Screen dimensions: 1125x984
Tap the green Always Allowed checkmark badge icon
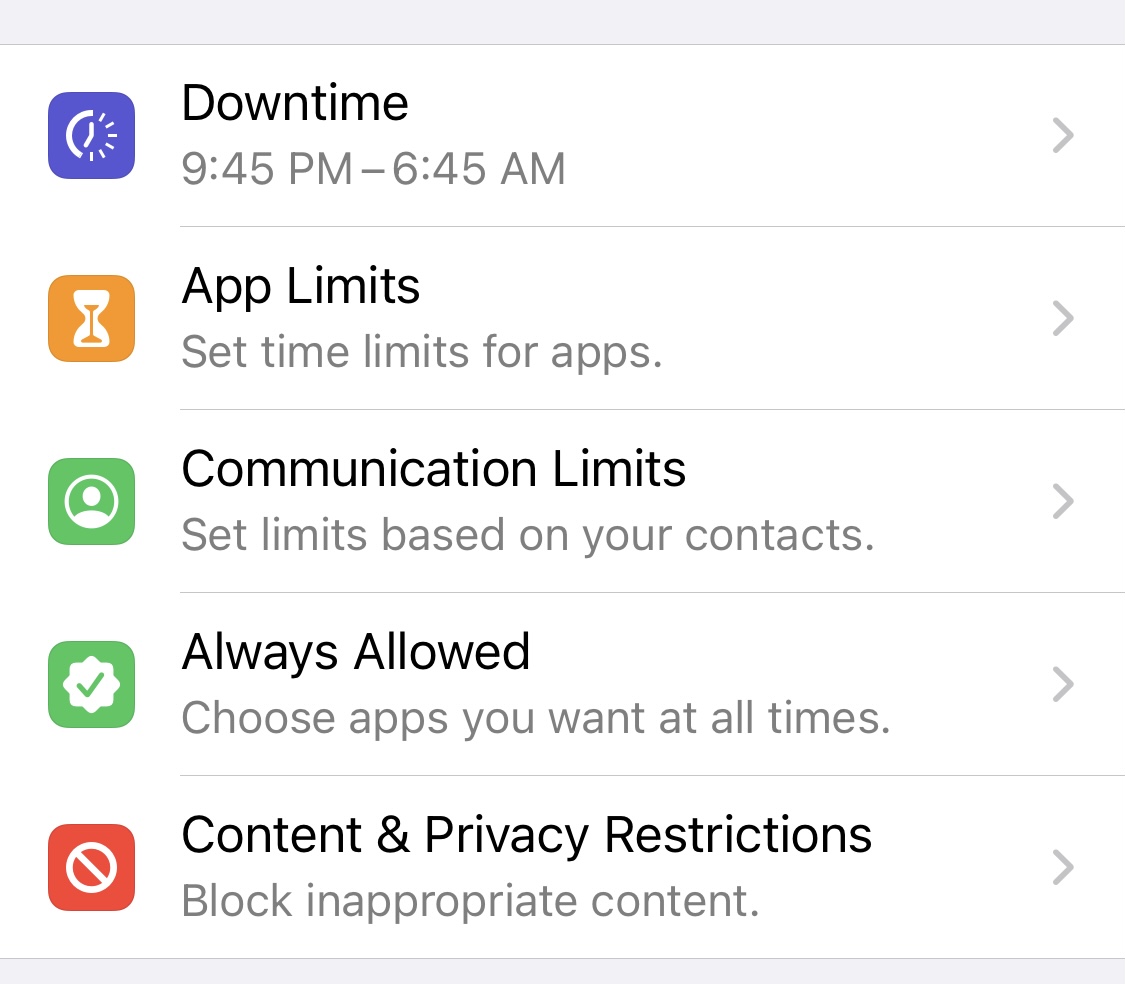(x=91, y=684)
